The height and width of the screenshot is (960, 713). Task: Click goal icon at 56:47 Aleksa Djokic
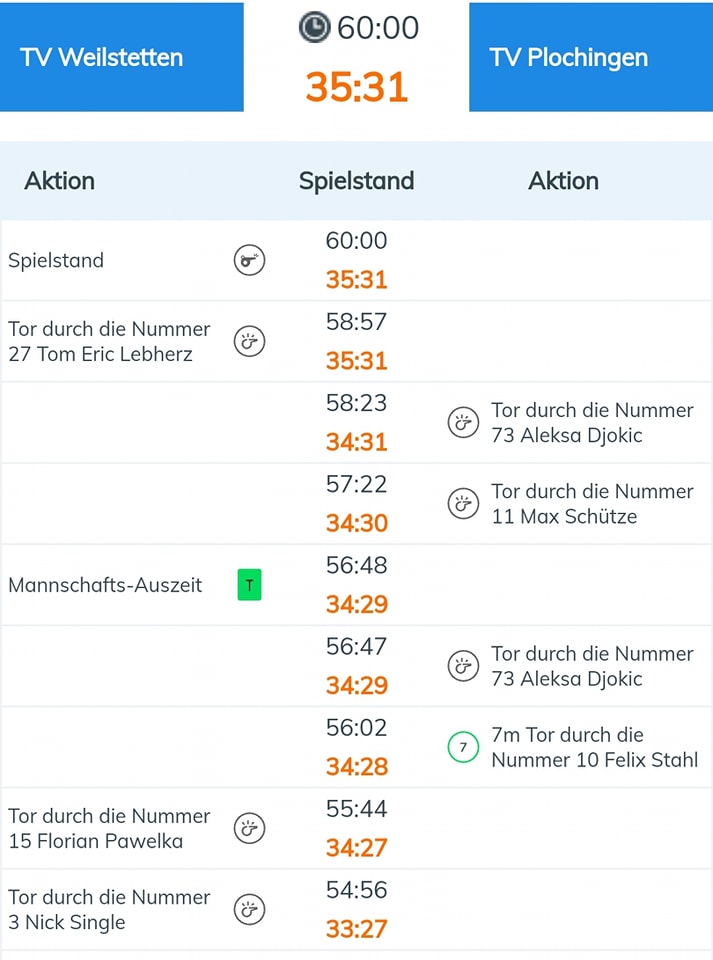[x=462, y=666]
